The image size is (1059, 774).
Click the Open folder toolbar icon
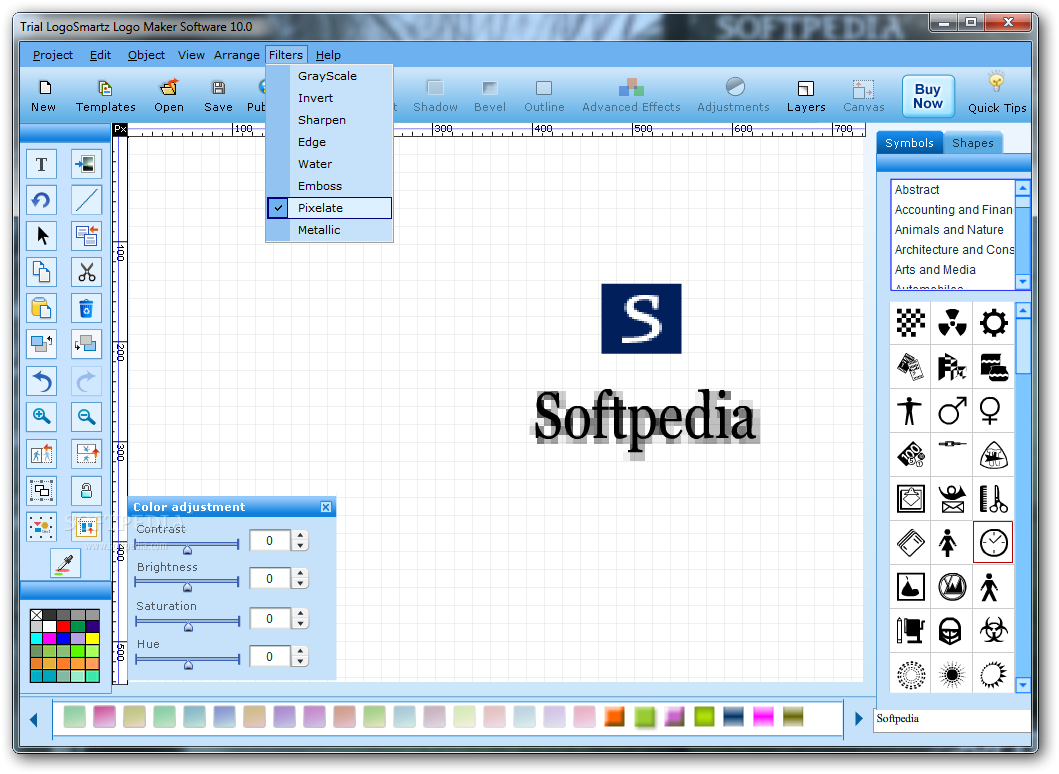[x=169, y=95]
